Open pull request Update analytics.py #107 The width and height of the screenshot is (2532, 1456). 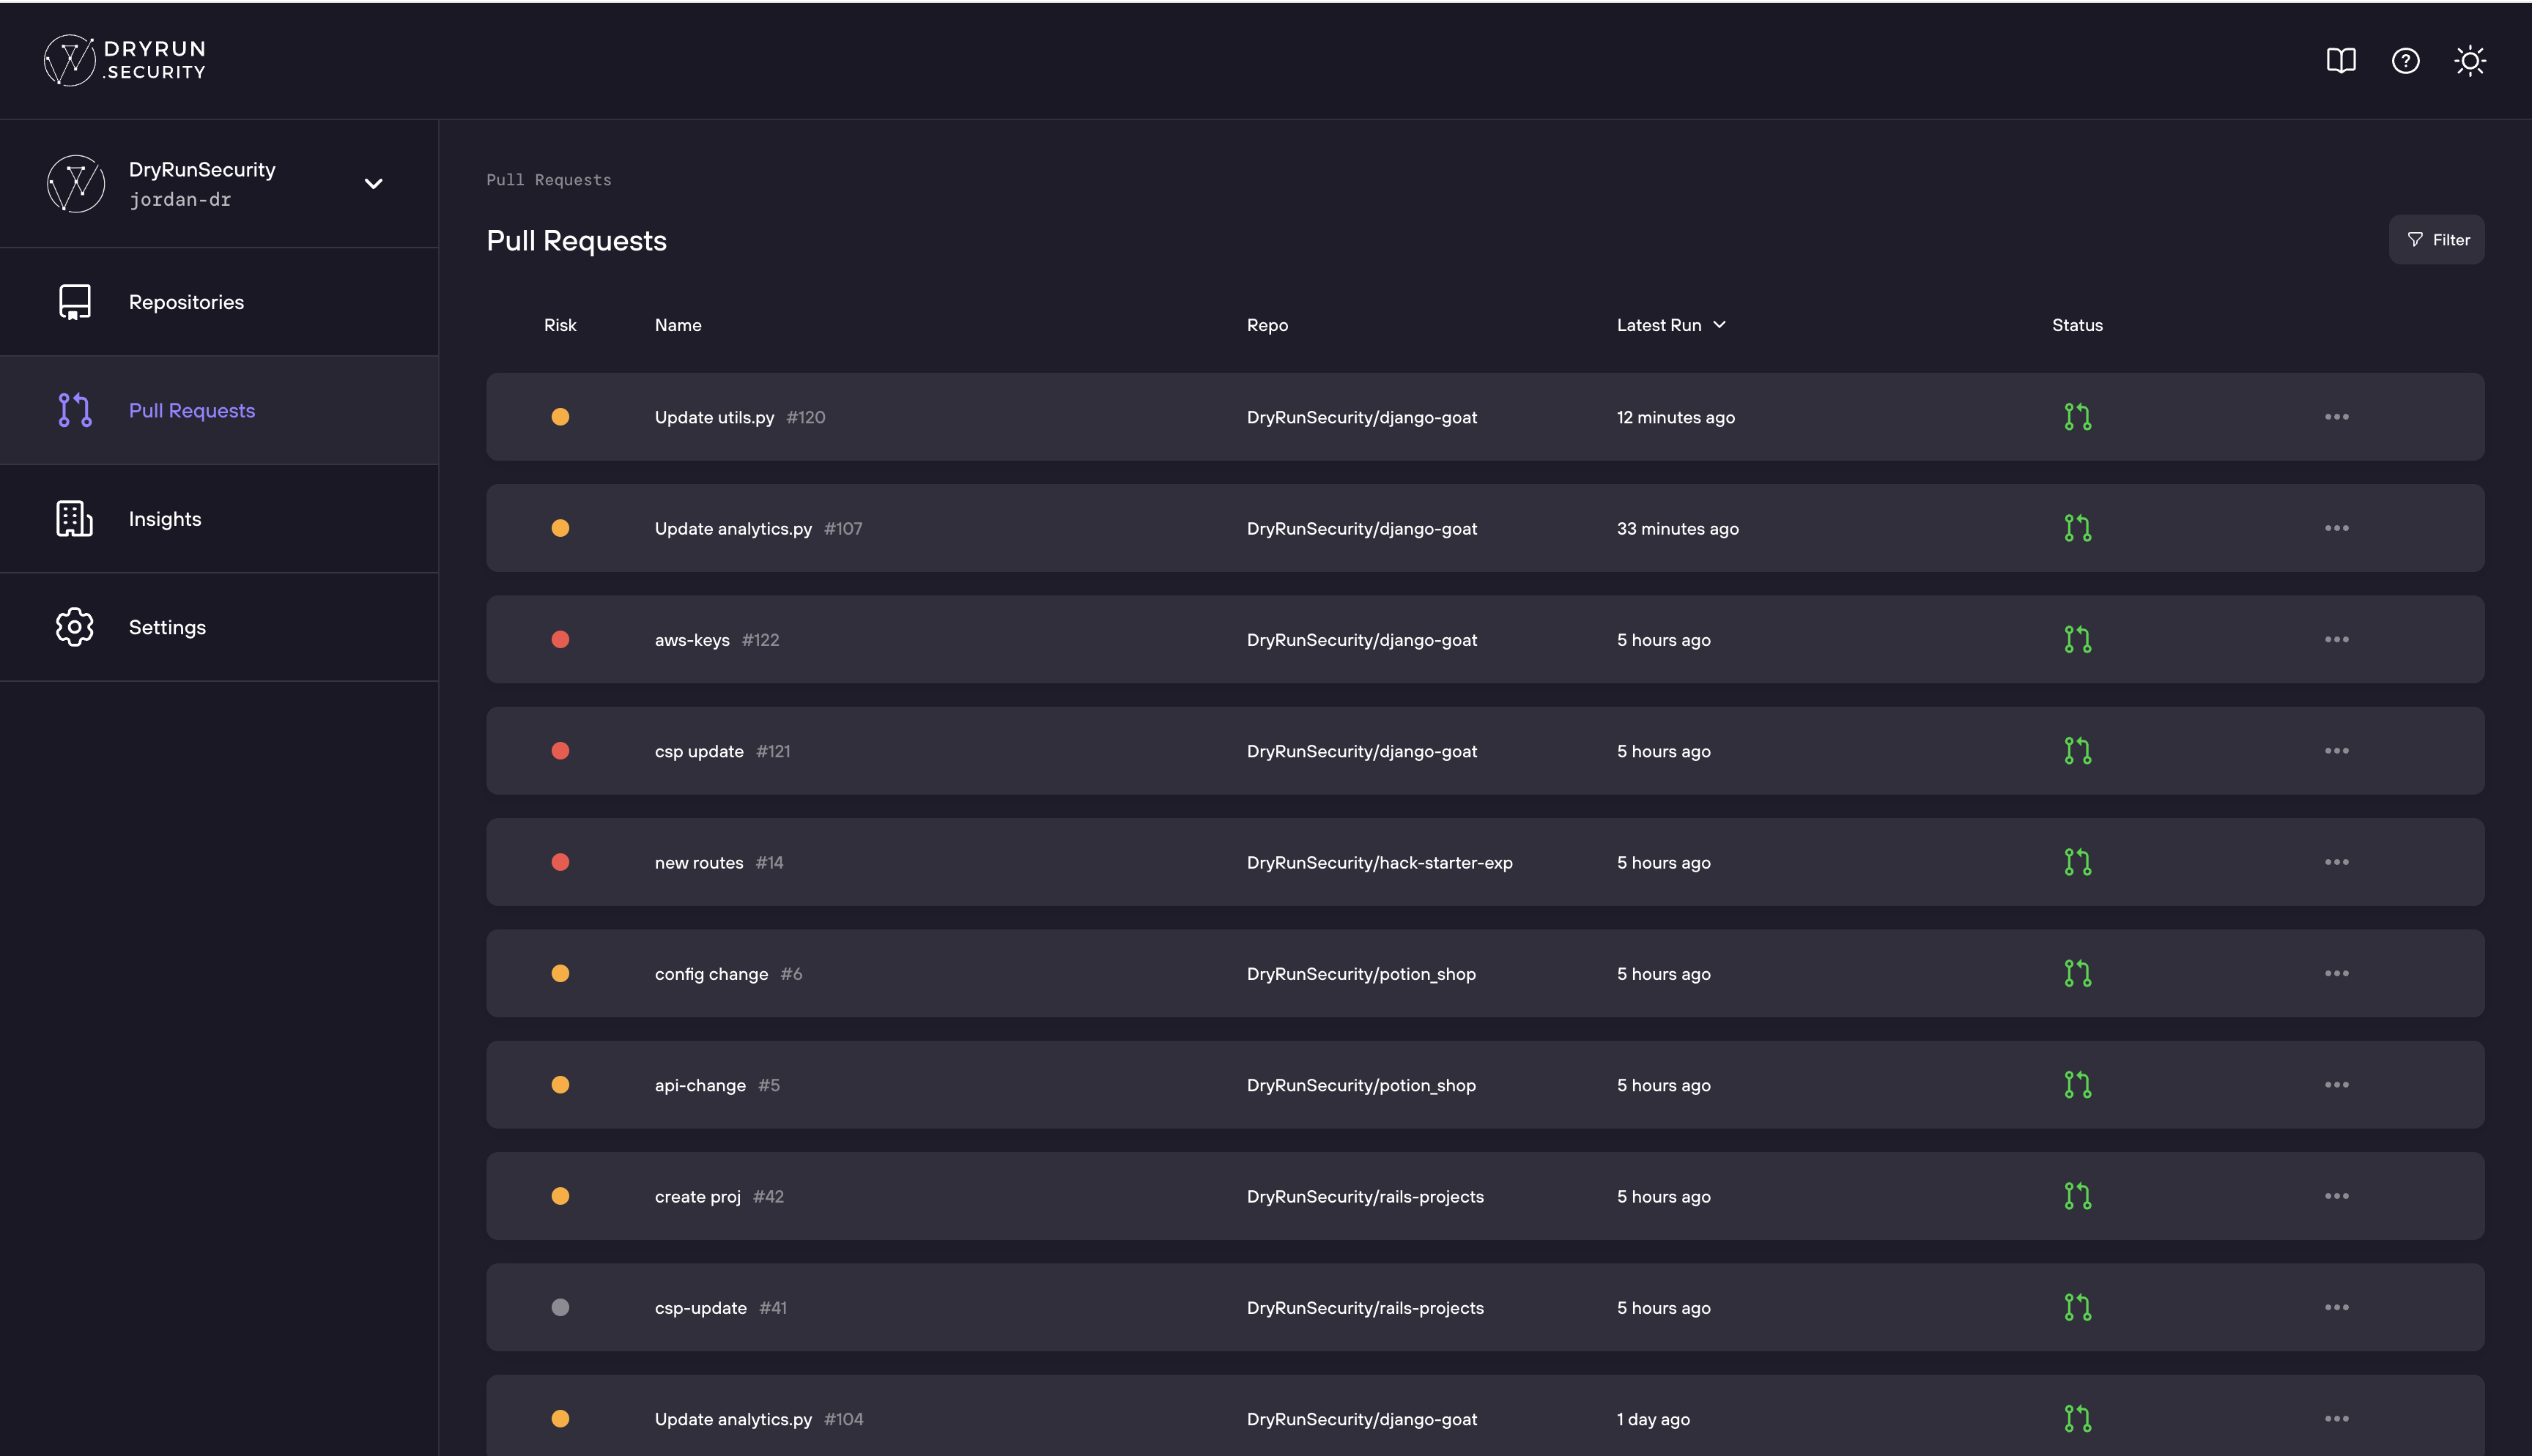758,528
